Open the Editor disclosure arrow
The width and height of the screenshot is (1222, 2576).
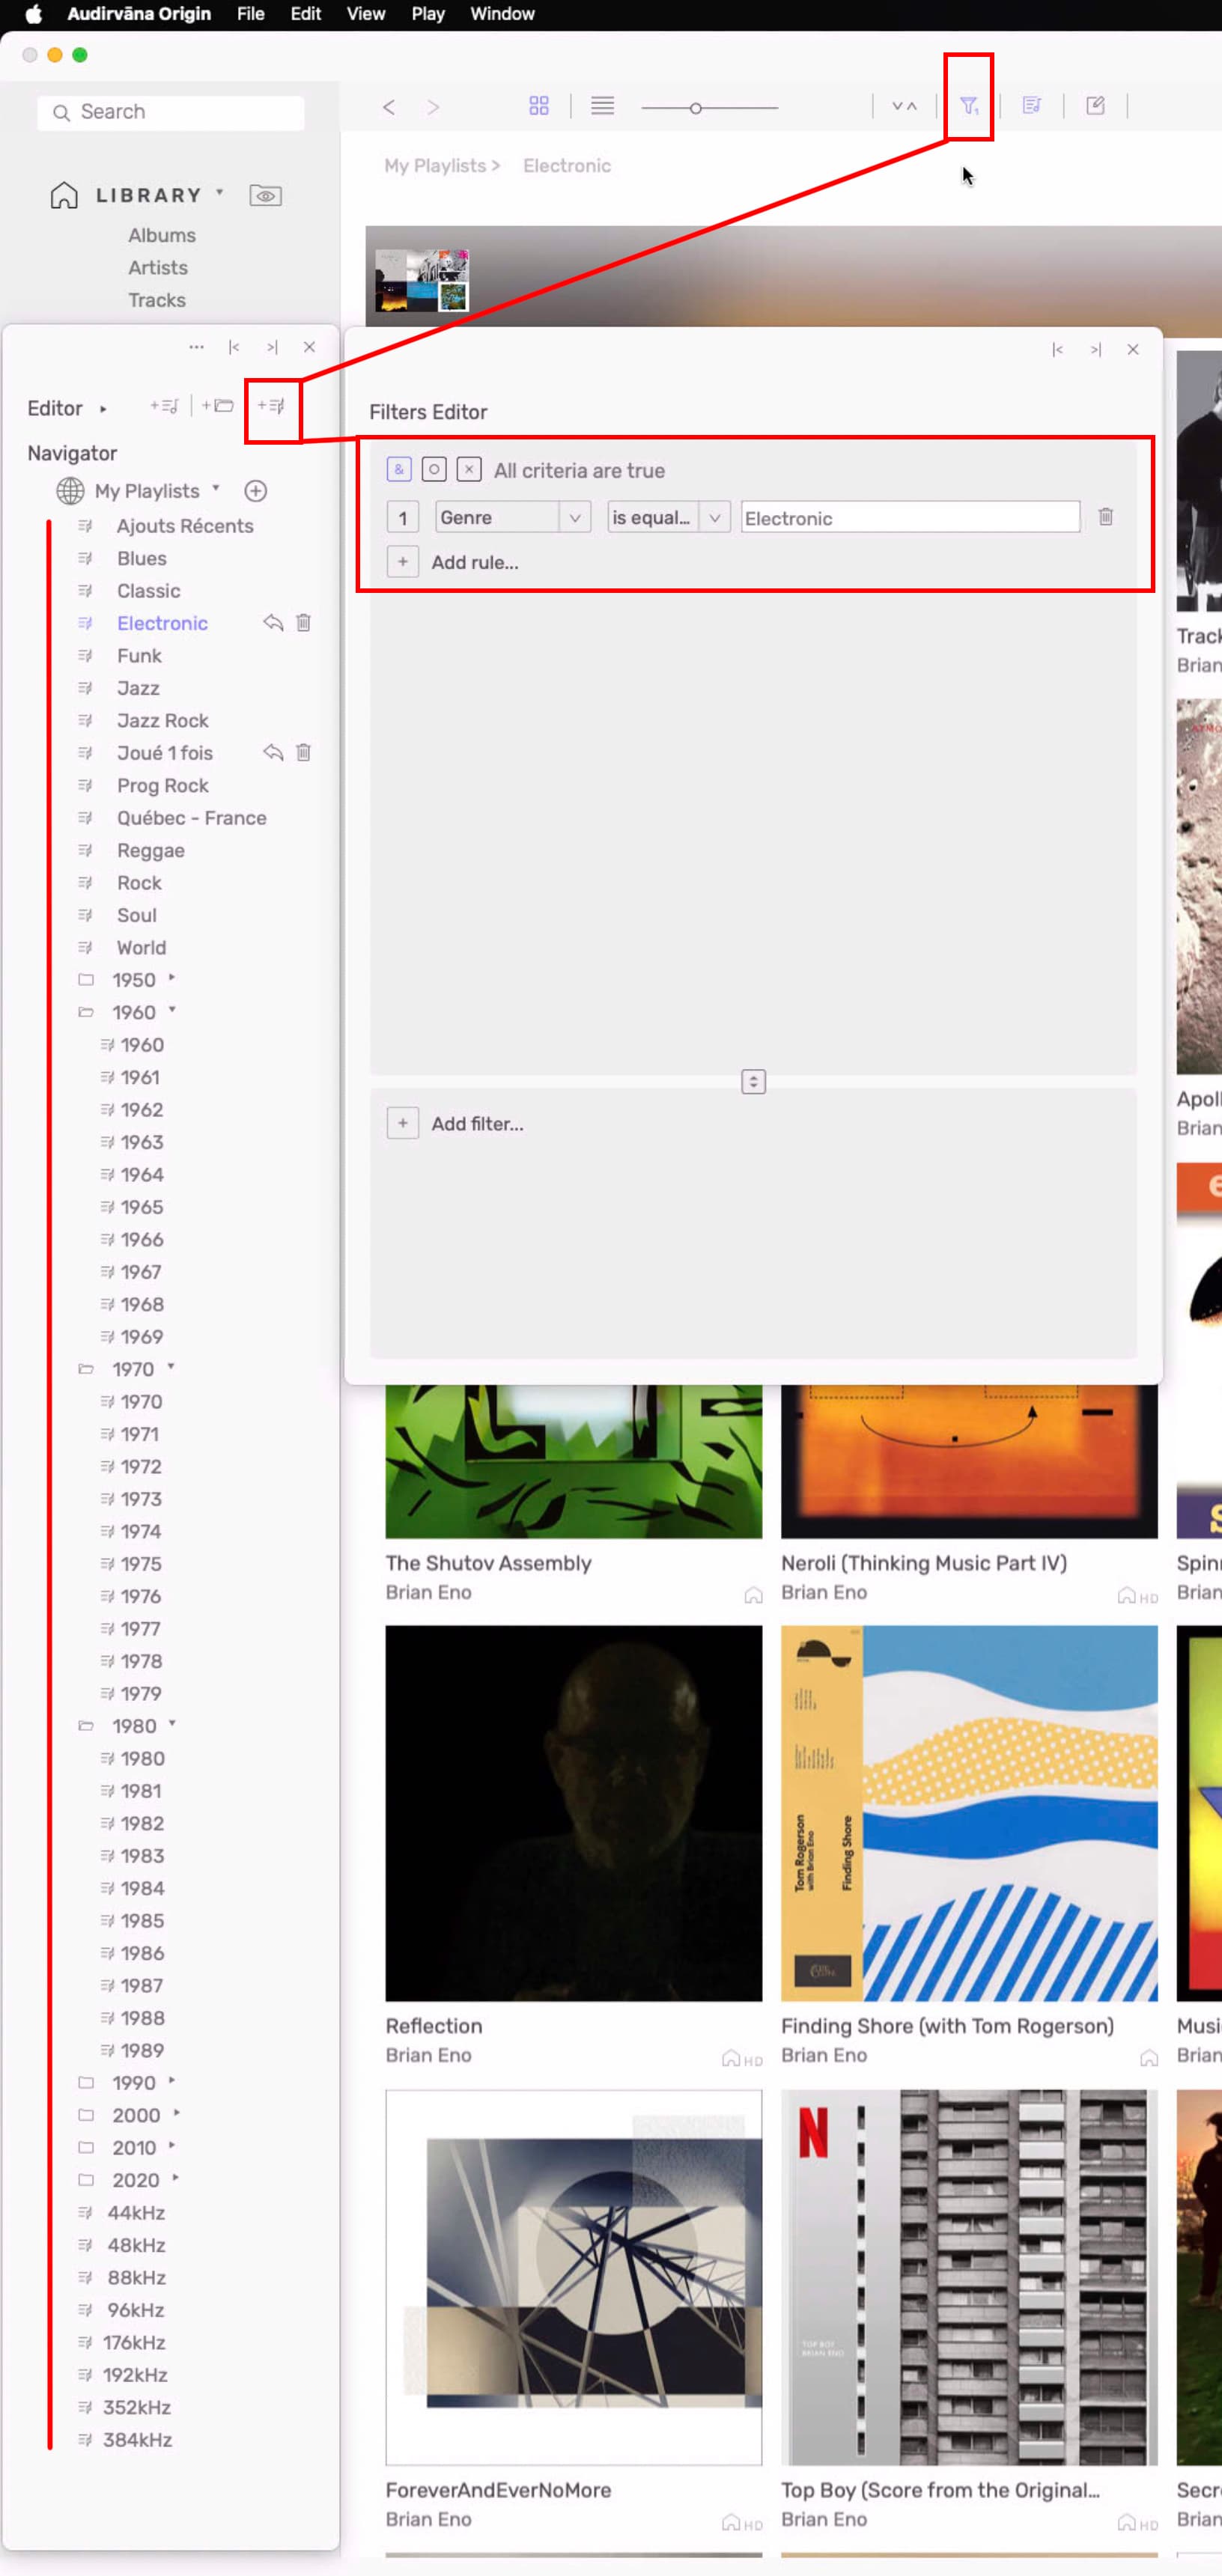tap(103, 409)
